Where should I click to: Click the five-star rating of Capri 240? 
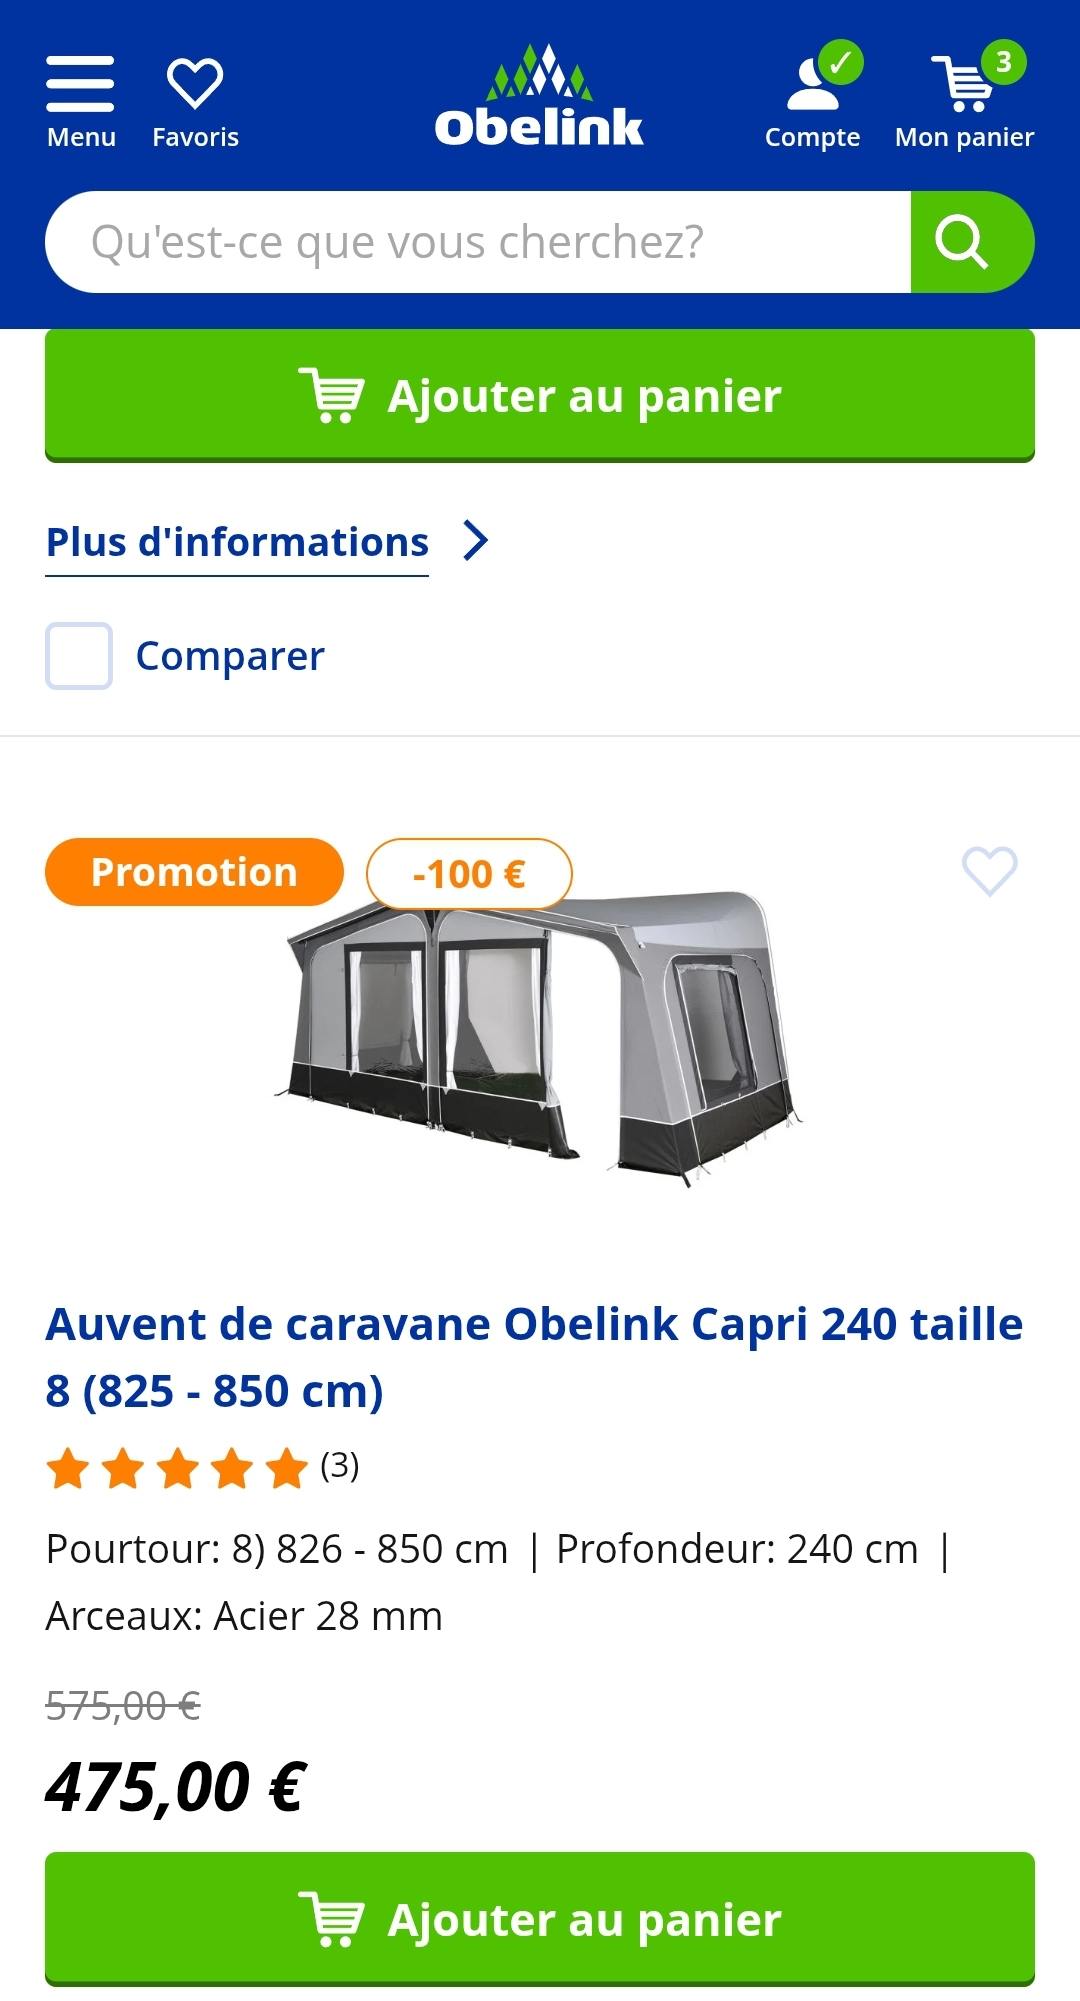click(x=177, y=1468)
